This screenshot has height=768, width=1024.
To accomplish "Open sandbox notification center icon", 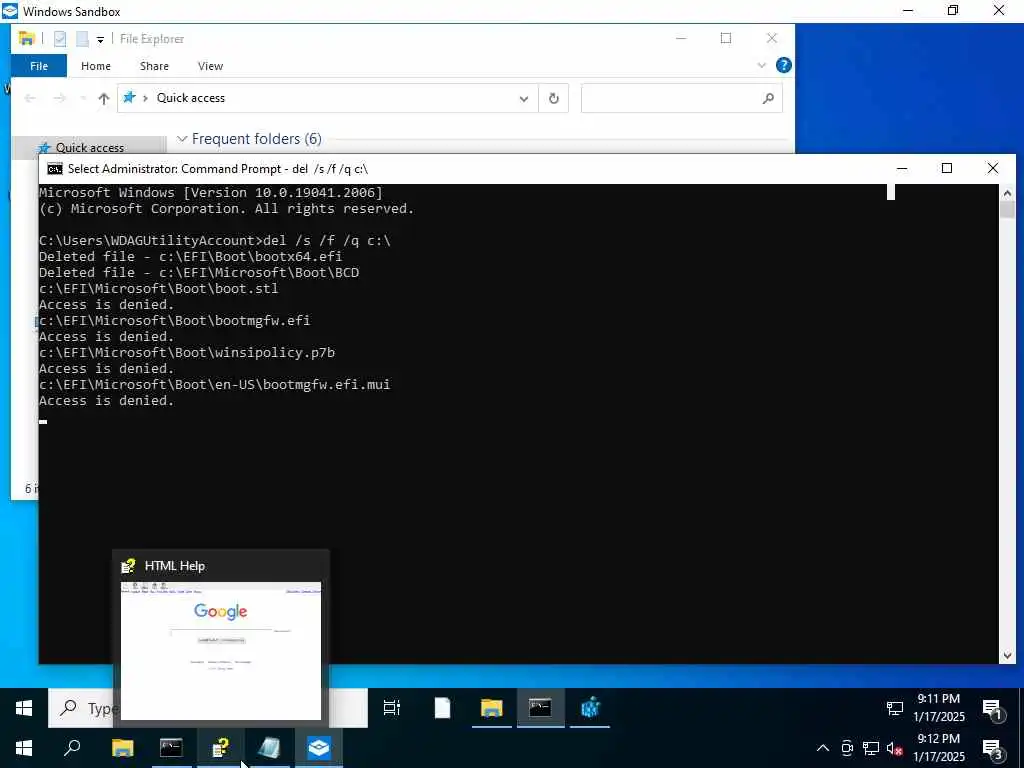I will (993, 709).
